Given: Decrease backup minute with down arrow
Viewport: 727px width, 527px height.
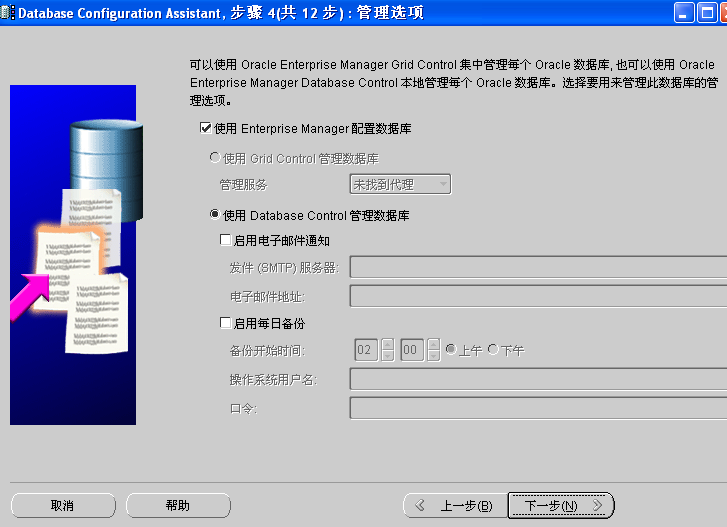Looking at the screenshot, I should pos(434,356).
